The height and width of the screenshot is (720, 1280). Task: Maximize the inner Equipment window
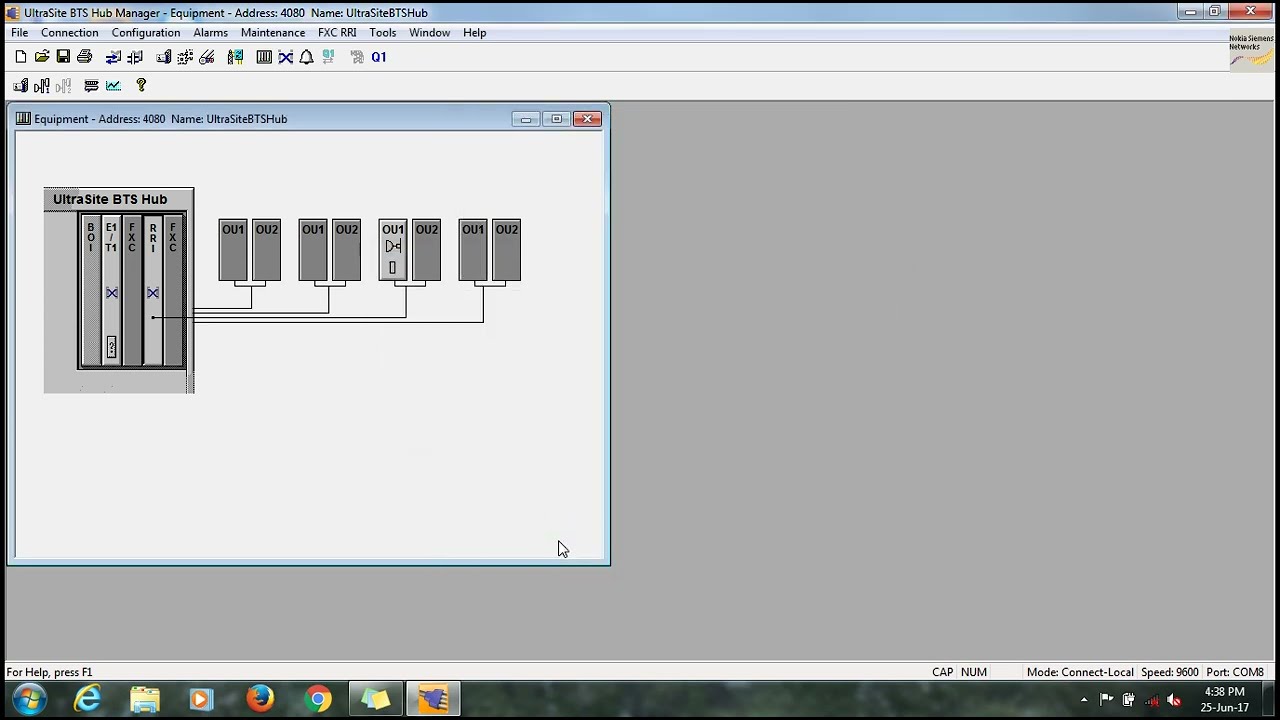click(x=557, y=119)
